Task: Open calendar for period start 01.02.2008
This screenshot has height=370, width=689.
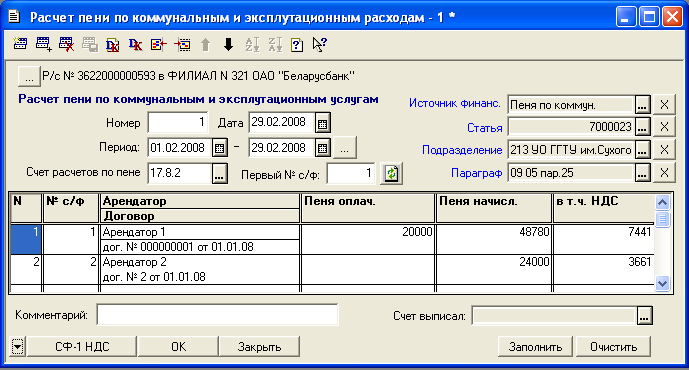Action: [220, 148]
